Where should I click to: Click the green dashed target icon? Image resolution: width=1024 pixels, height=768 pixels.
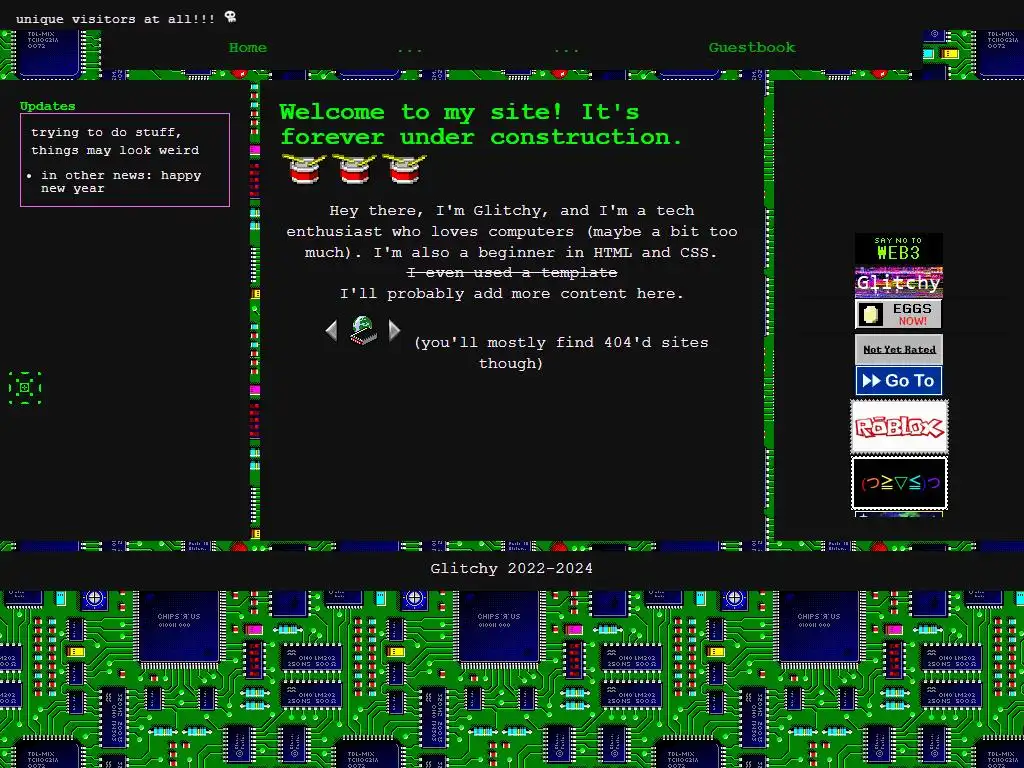coord(25,388)
